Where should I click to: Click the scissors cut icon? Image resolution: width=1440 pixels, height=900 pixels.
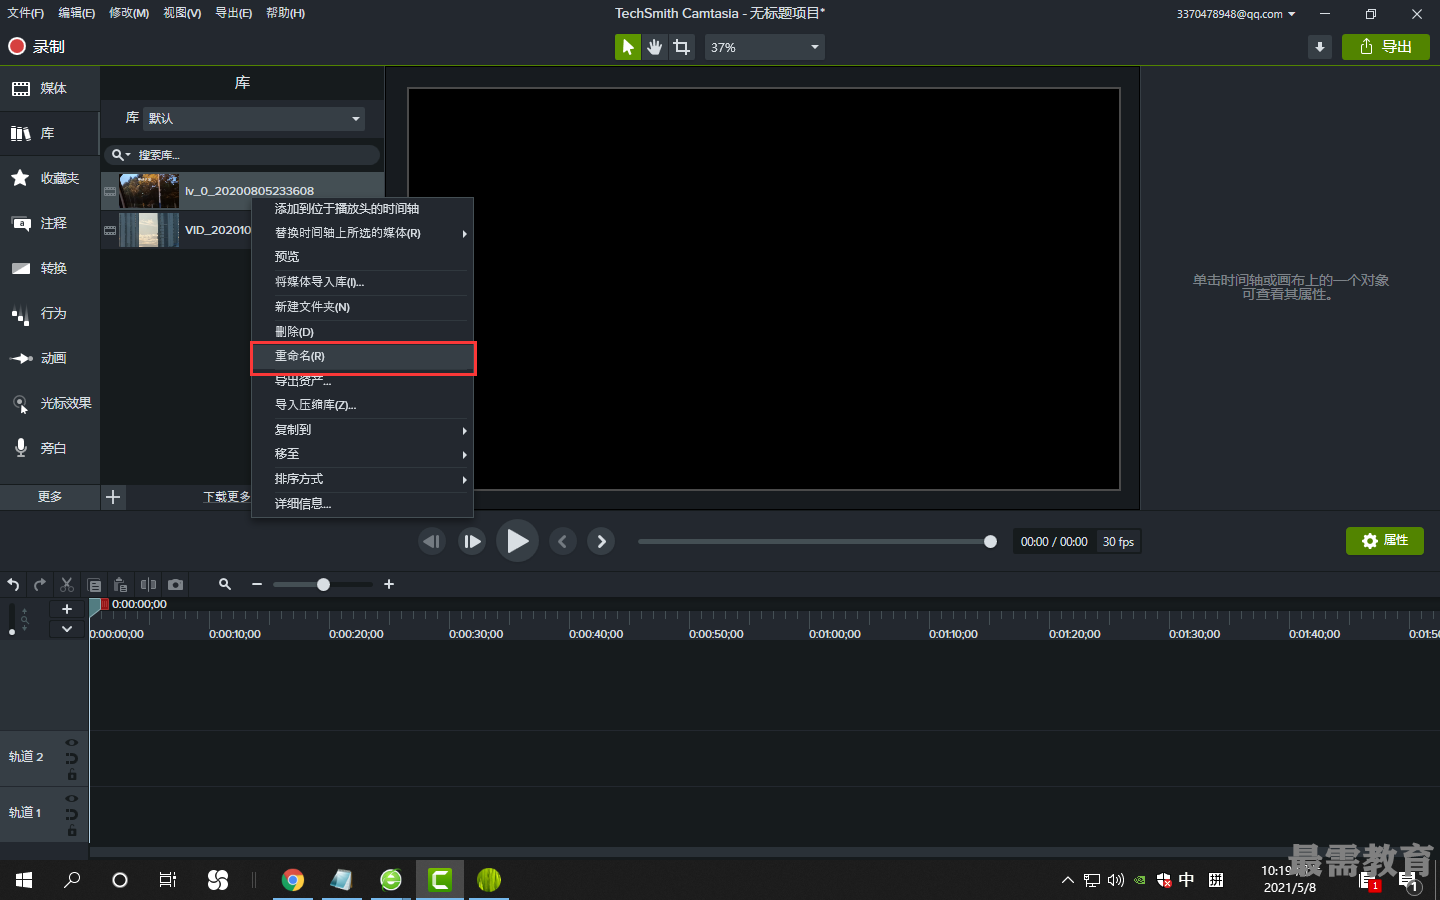(x=67, y=584)
